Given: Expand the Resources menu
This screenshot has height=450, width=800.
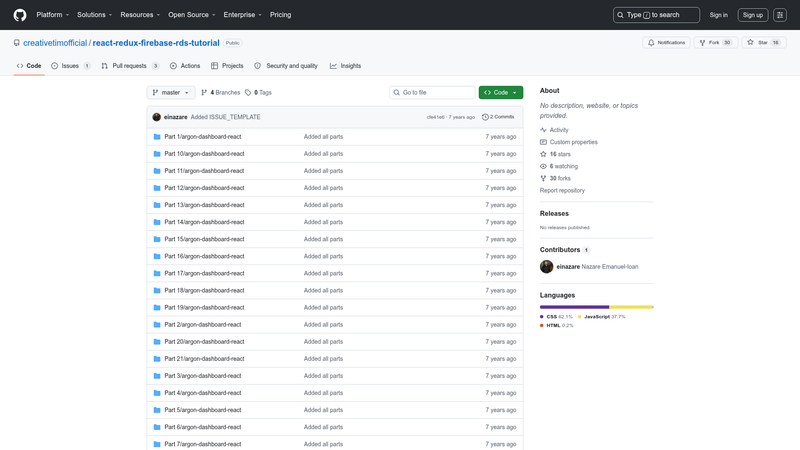Looking at the screenshot, I should click(140, 15).
